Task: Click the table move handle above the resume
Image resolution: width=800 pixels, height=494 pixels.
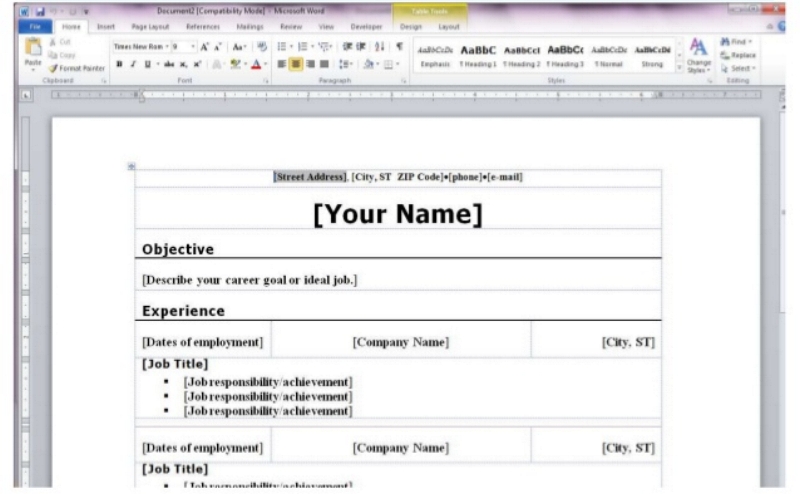Action: (131, 166)
